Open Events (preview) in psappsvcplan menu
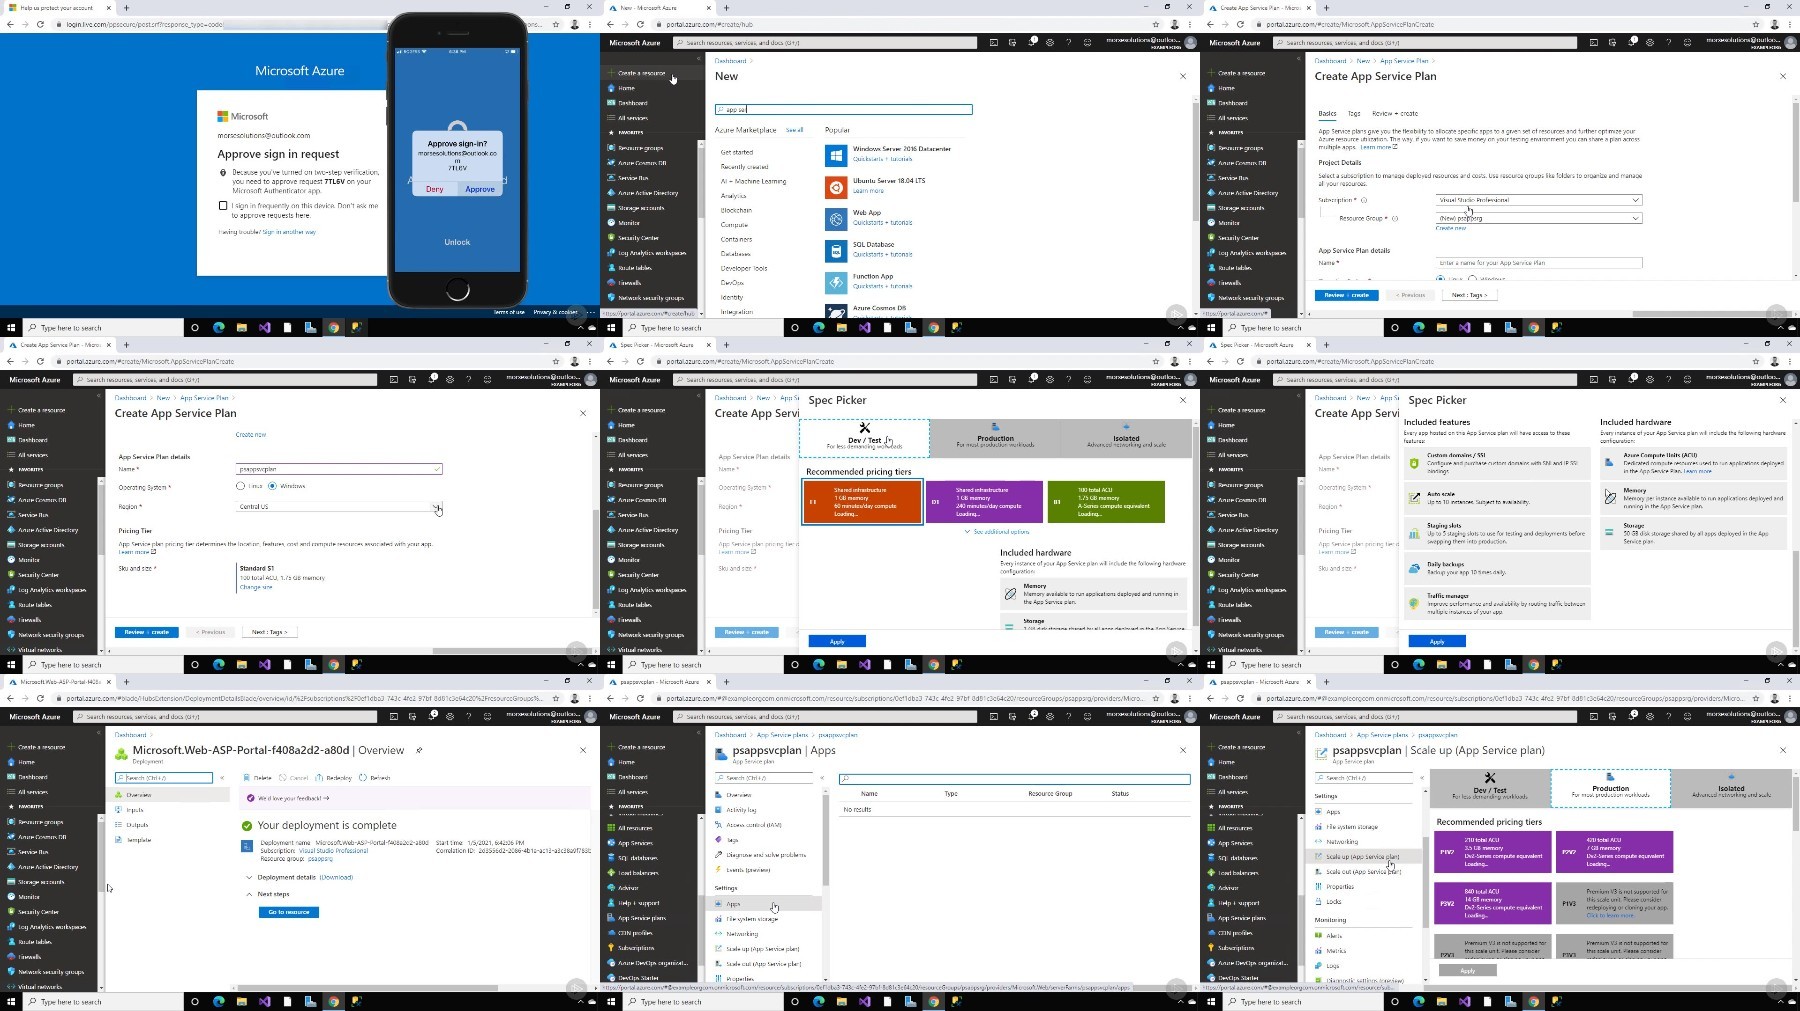The height and width of the screenshot is (1011, 1800). 747,870
